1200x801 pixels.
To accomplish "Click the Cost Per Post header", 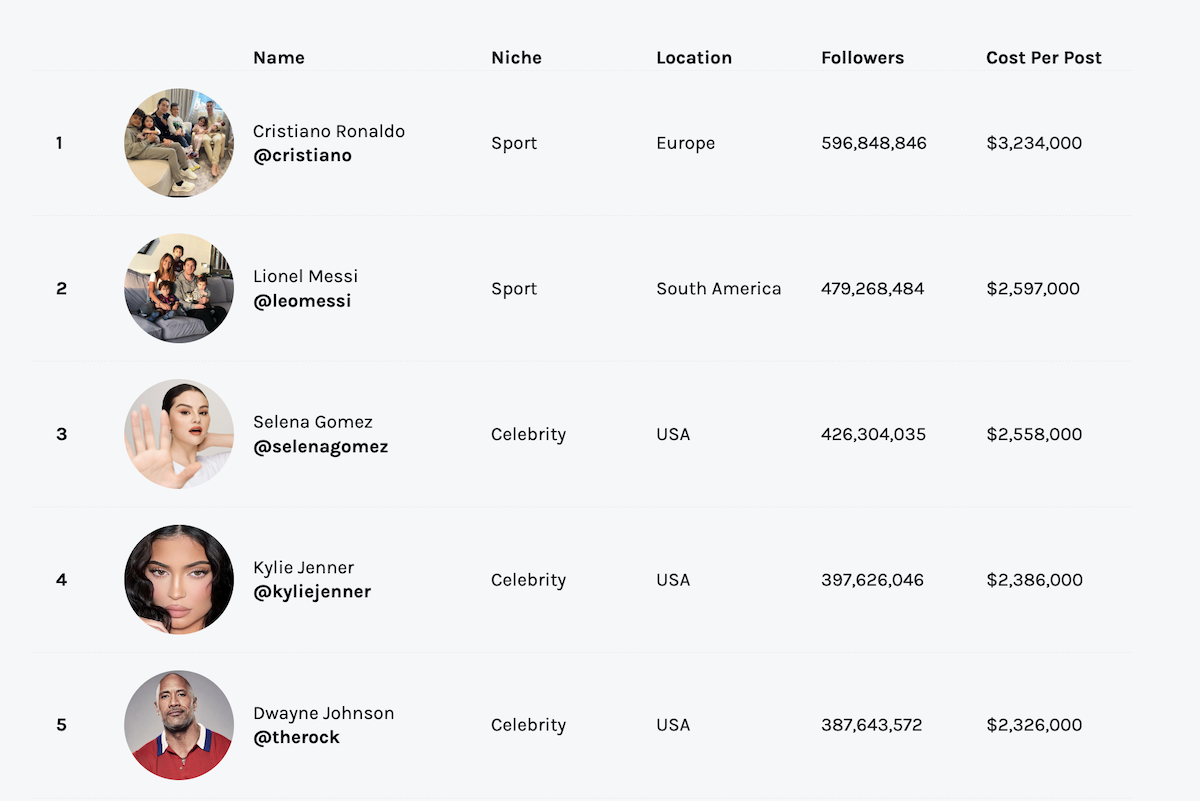I will click(1044, 58).
